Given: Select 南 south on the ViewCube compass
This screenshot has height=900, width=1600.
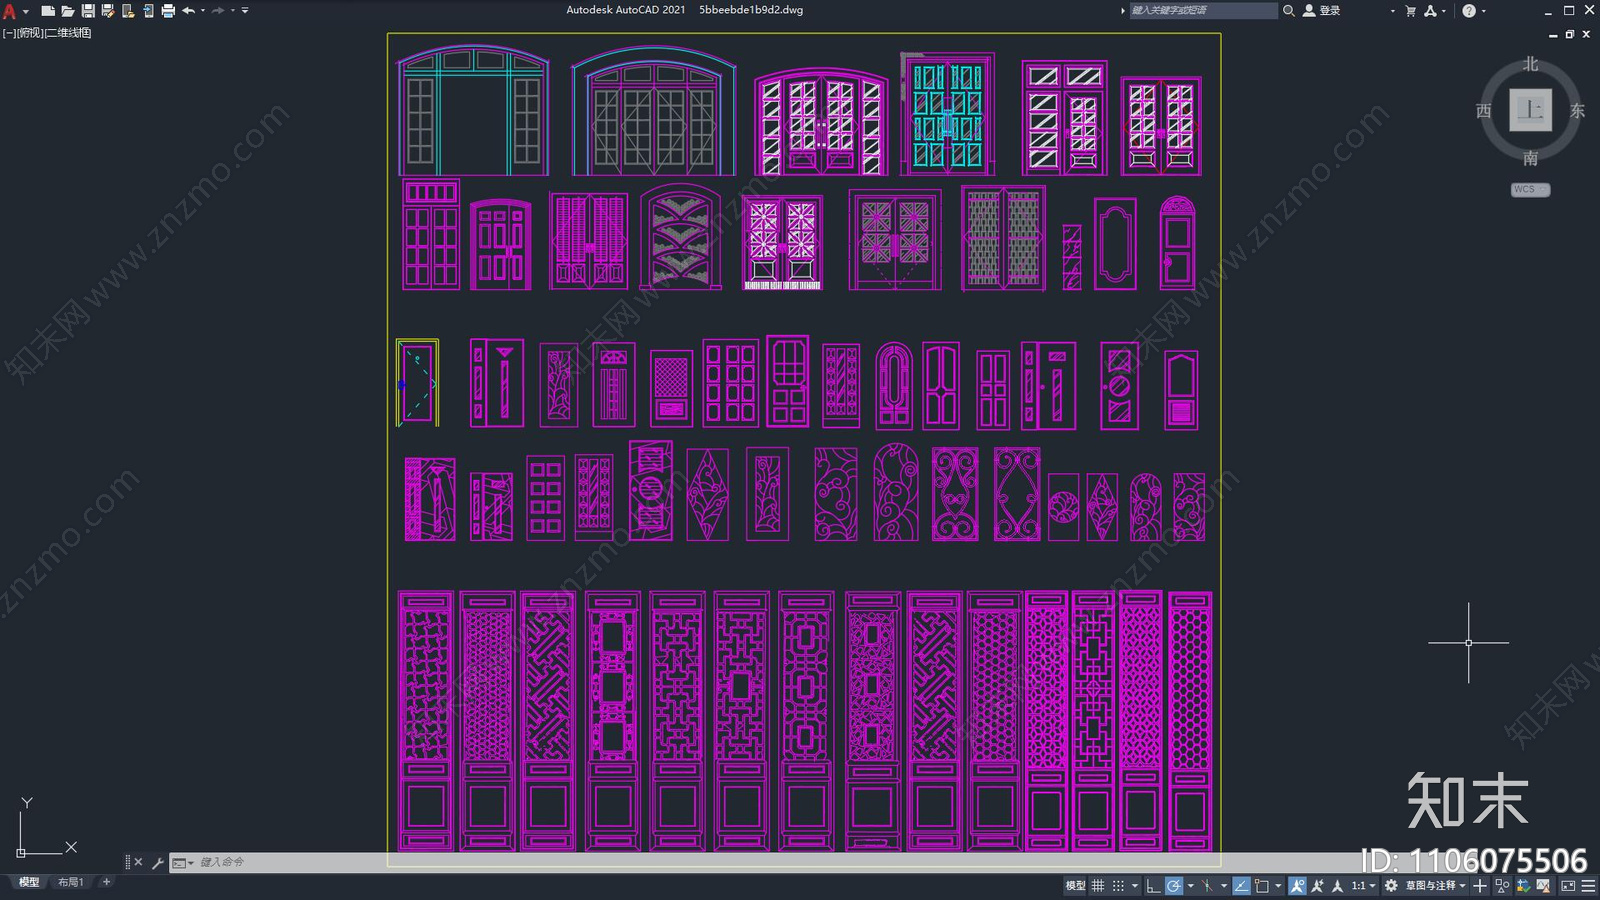Looking at the screenshot, I should point(1530,158).
